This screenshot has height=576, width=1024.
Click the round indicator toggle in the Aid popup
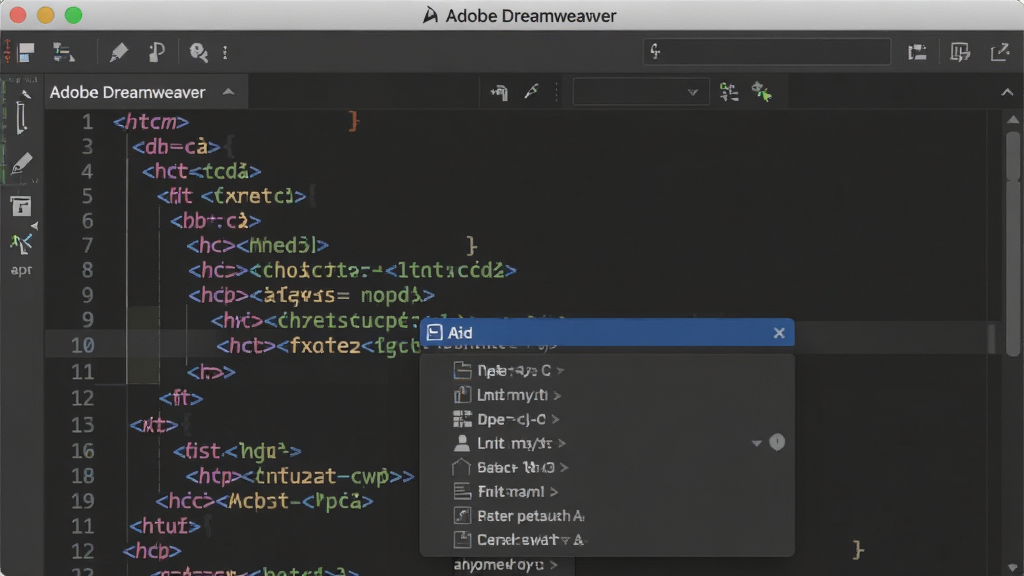[x=777, y=443]
